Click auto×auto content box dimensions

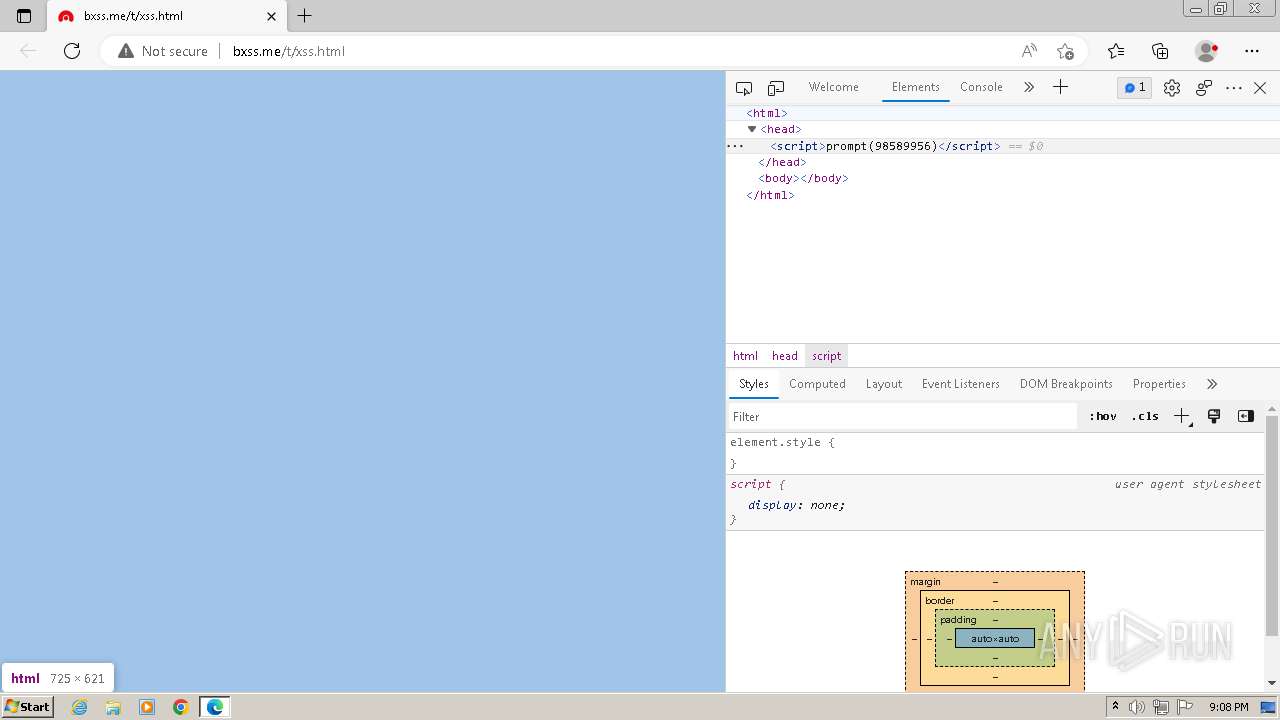995,639
